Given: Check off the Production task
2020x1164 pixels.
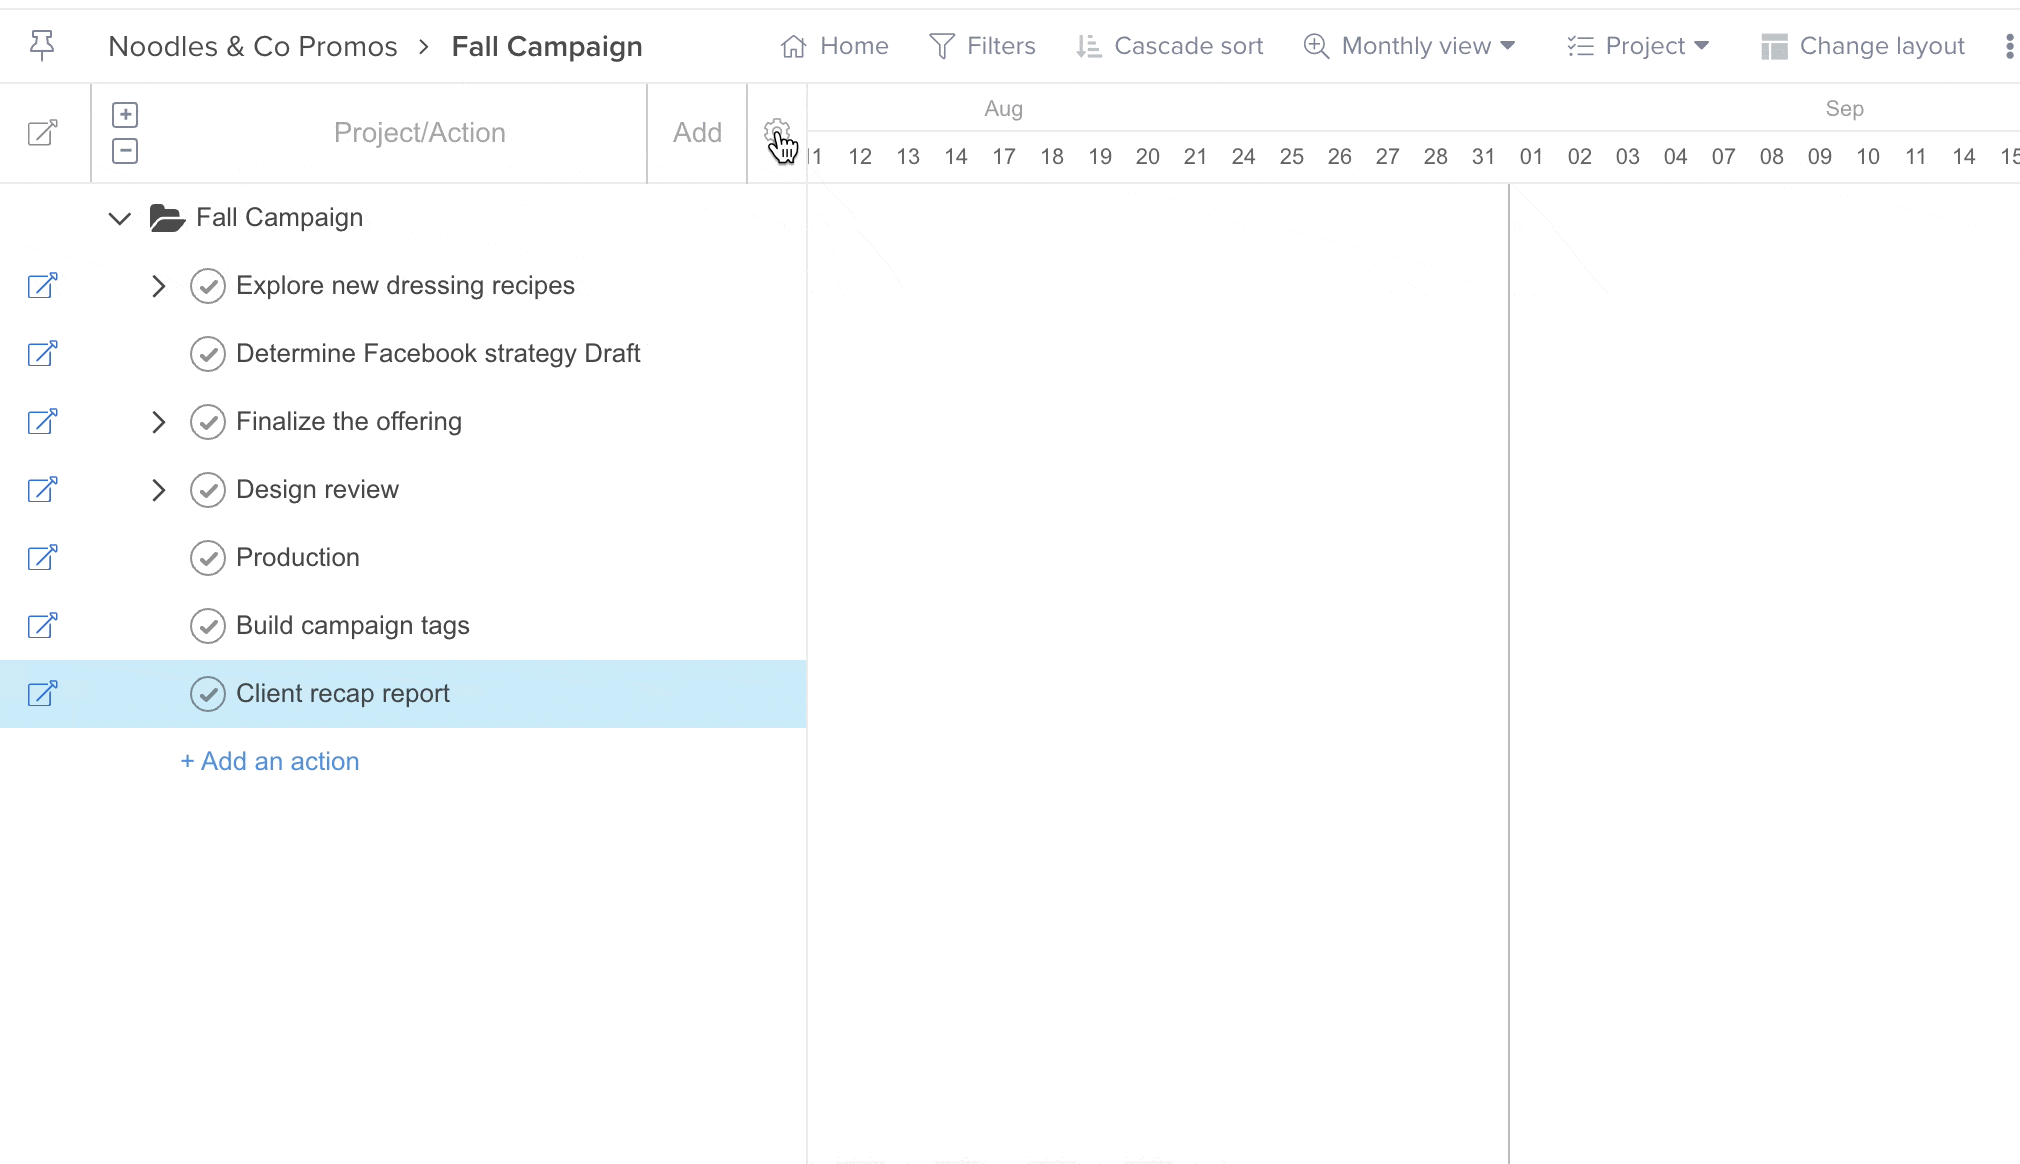Looking at the screenshot, I should (x=208, y=557).
